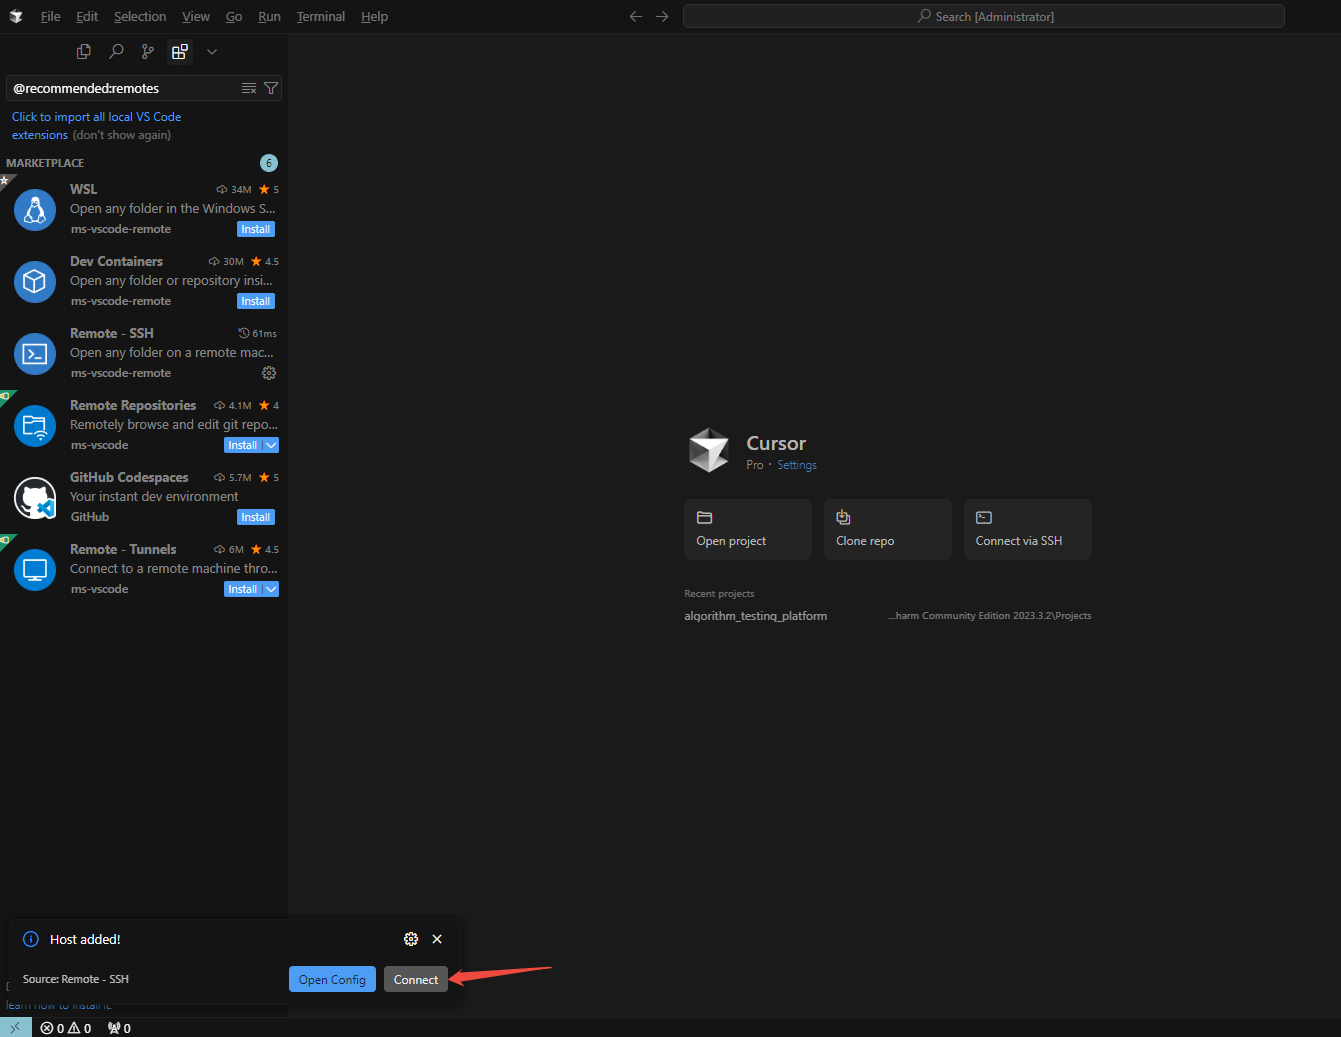The width and height of the screenshot is (1341, 1037).
Task: Collapse the Marketplace section header
Action: 45,163
